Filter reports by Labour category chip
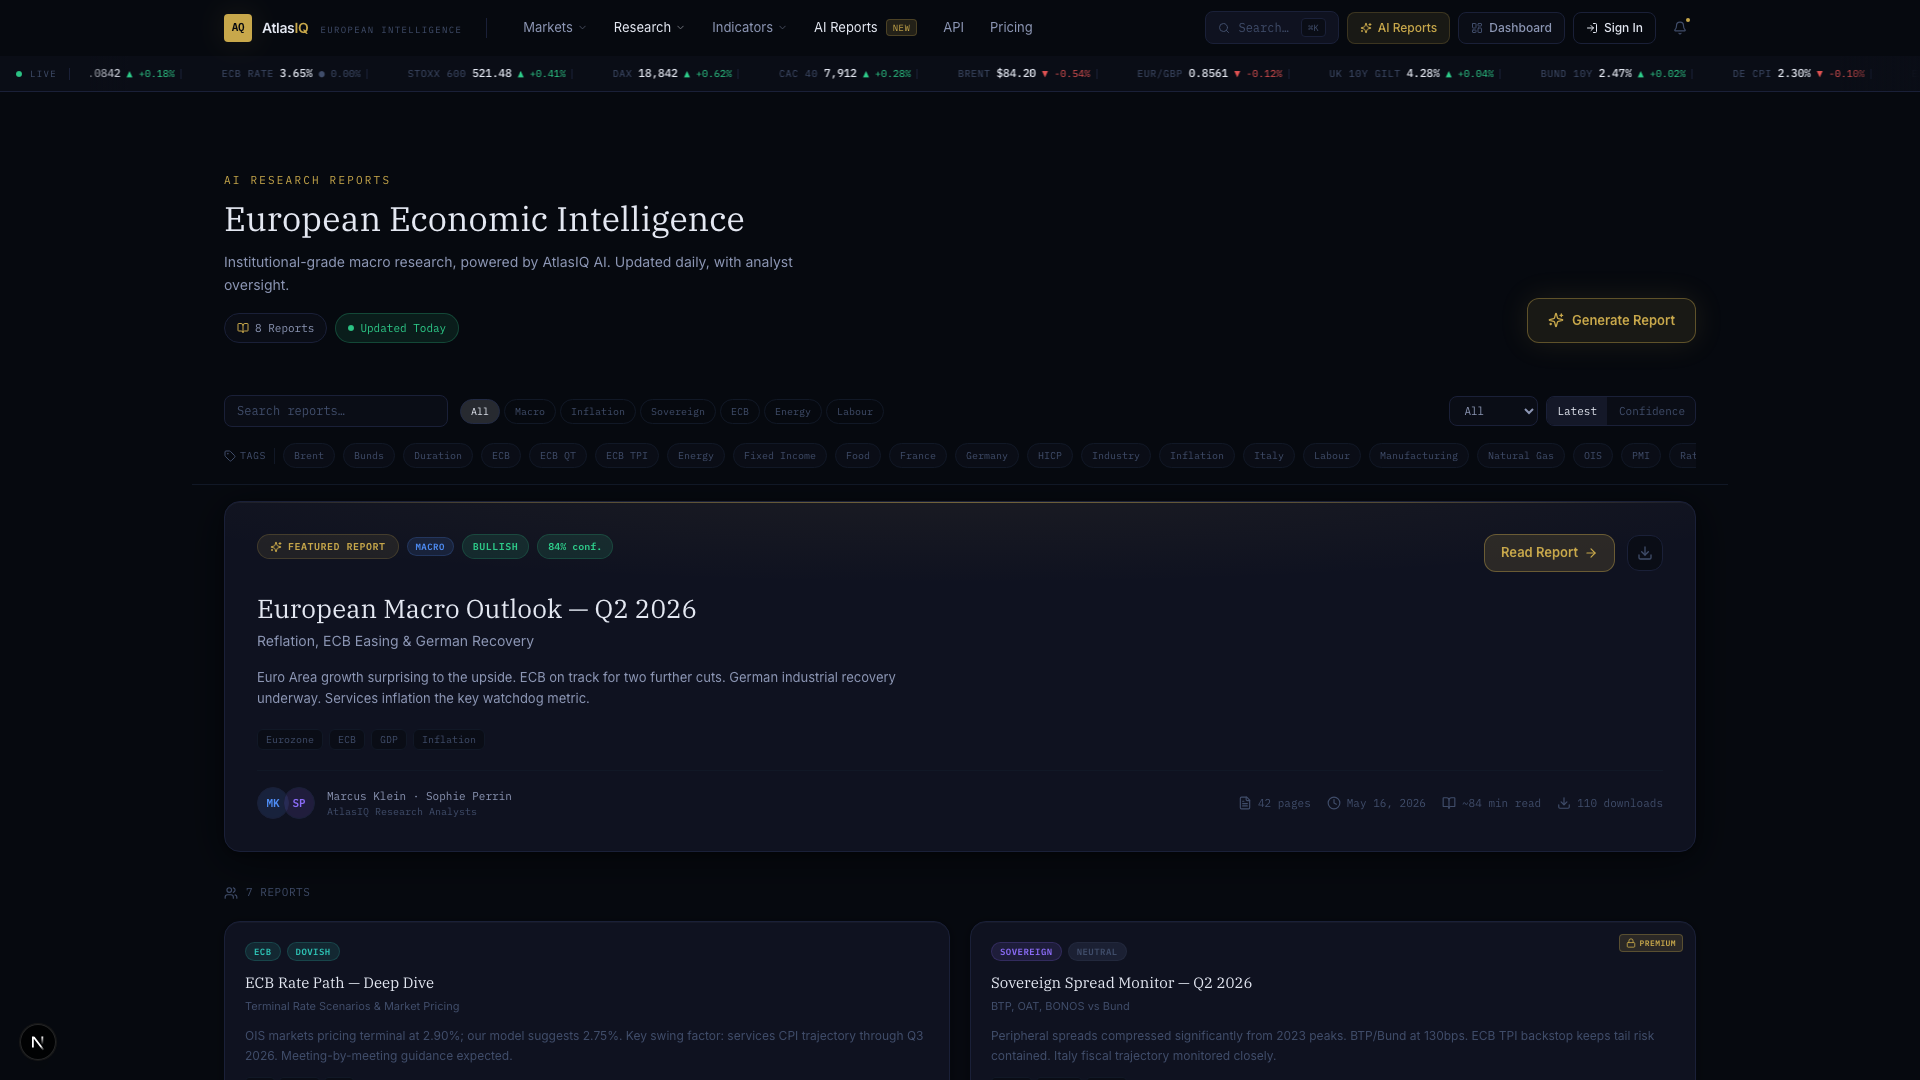 [855, 412]
